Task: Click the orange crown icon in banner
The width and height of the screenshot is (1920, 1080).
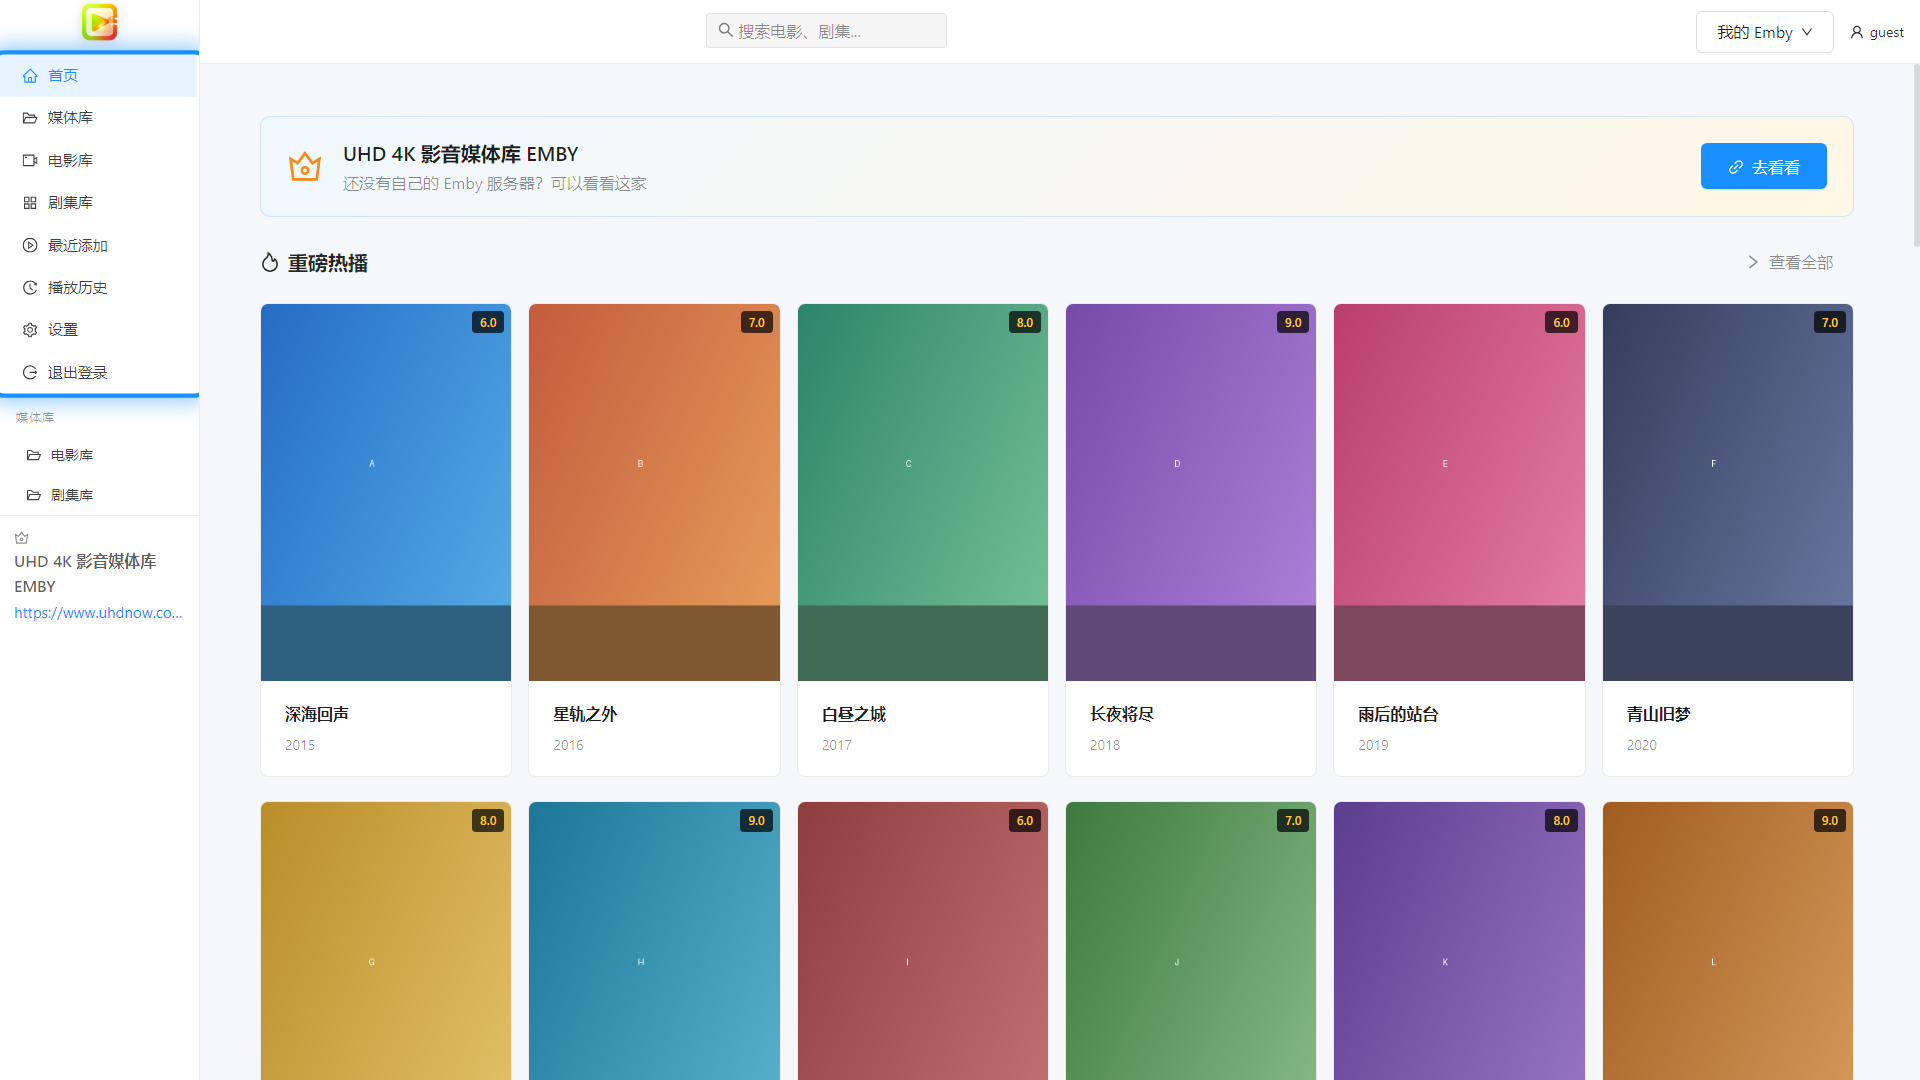Action: [x=305, y=166]
